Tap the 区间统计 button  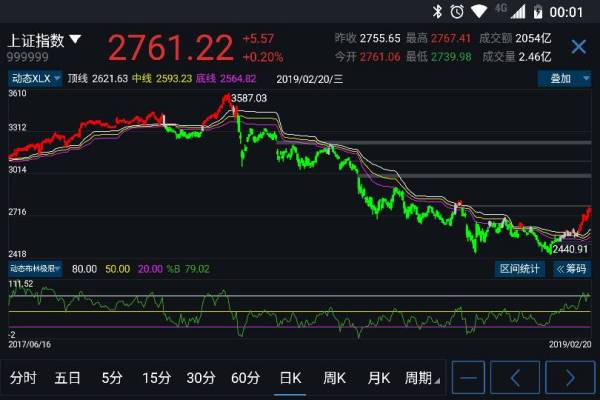pyautogui.click(x=520, y=269)
